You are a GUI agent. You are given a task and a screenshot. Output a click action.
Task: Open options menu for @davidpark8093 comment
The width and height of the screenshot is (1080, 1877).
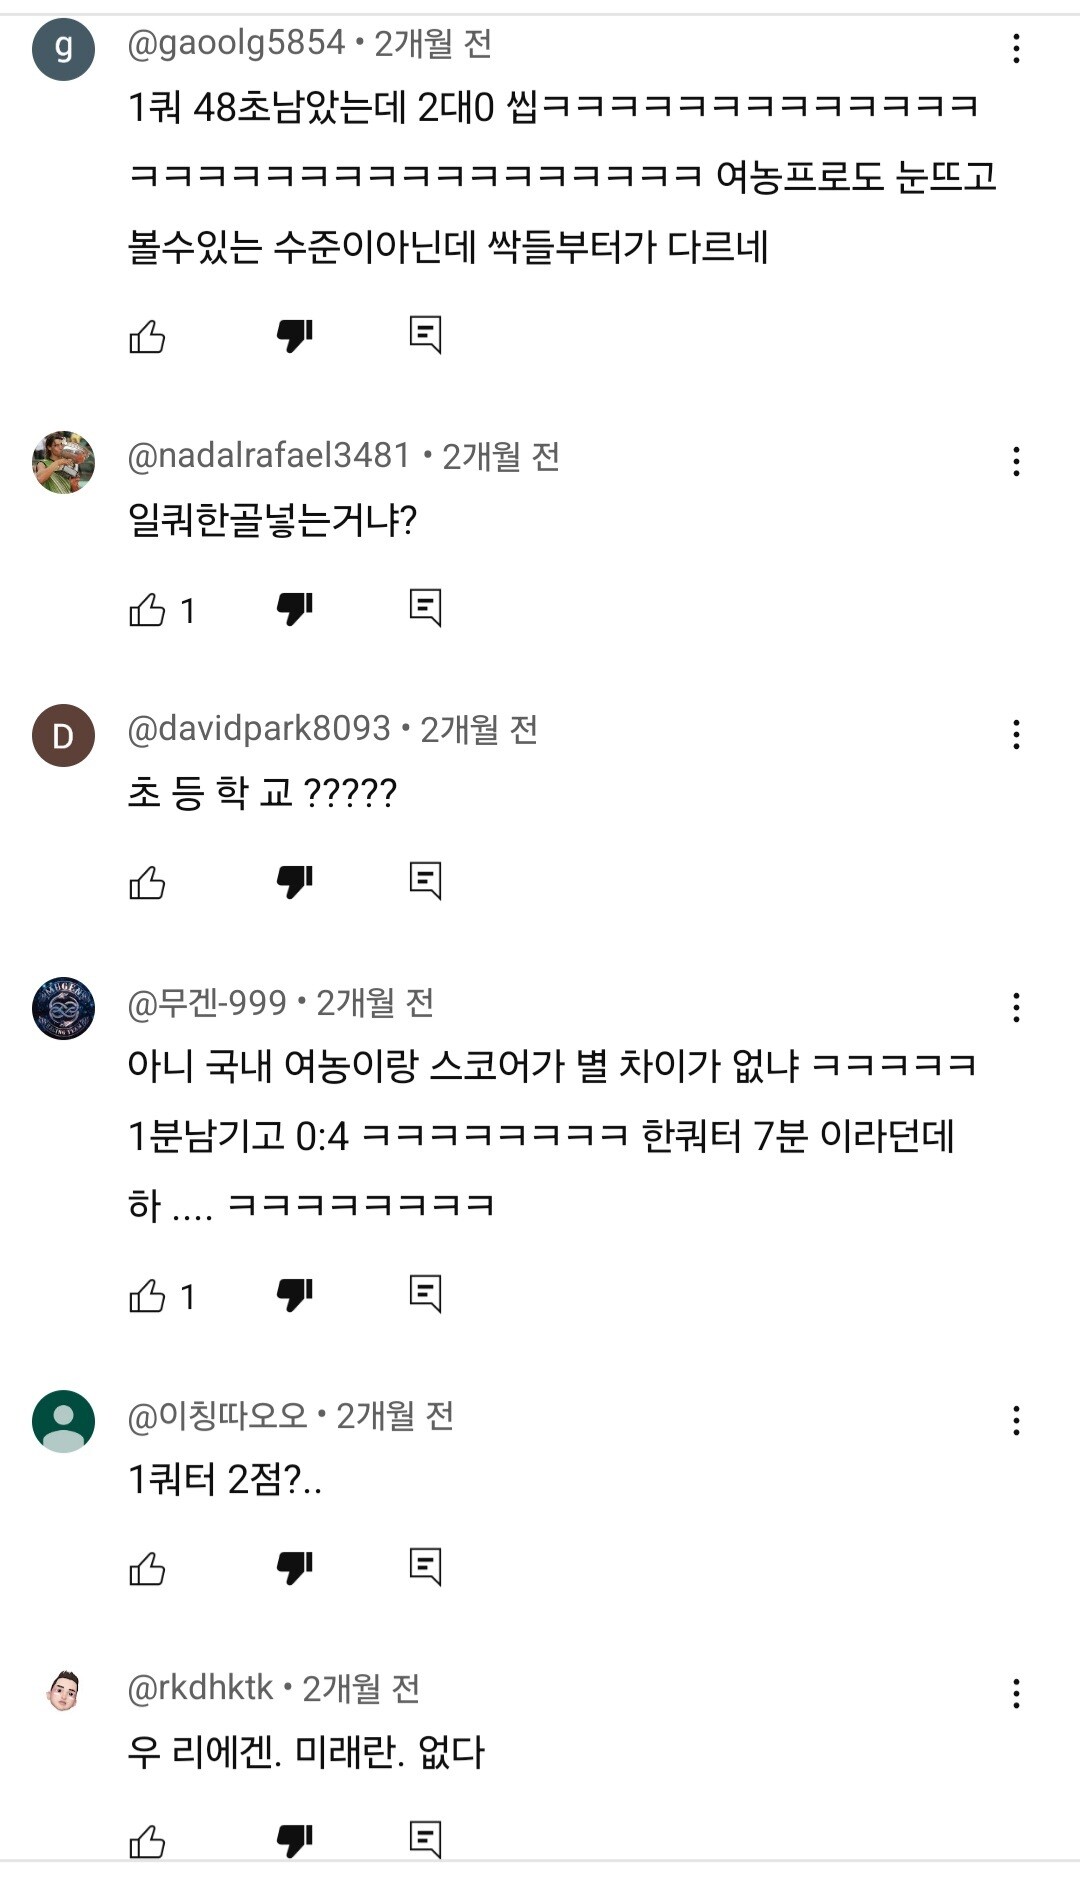coord(1016,734)
